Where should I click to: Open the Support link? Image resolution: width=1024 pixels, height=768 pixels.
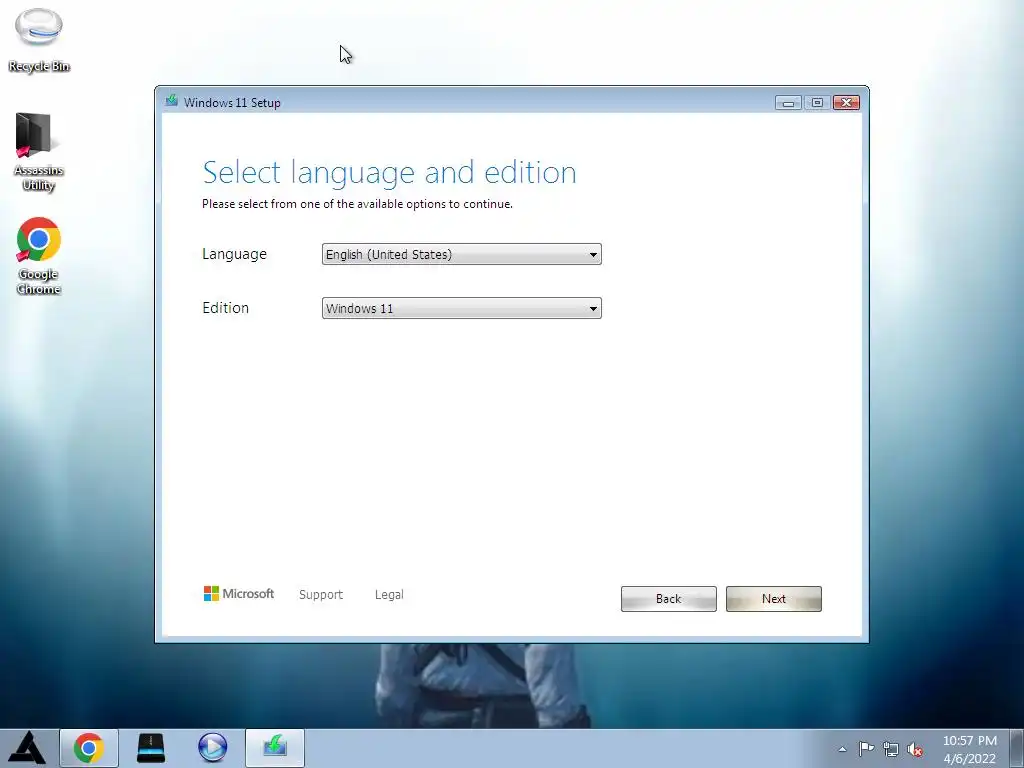[x=321, y=594]
